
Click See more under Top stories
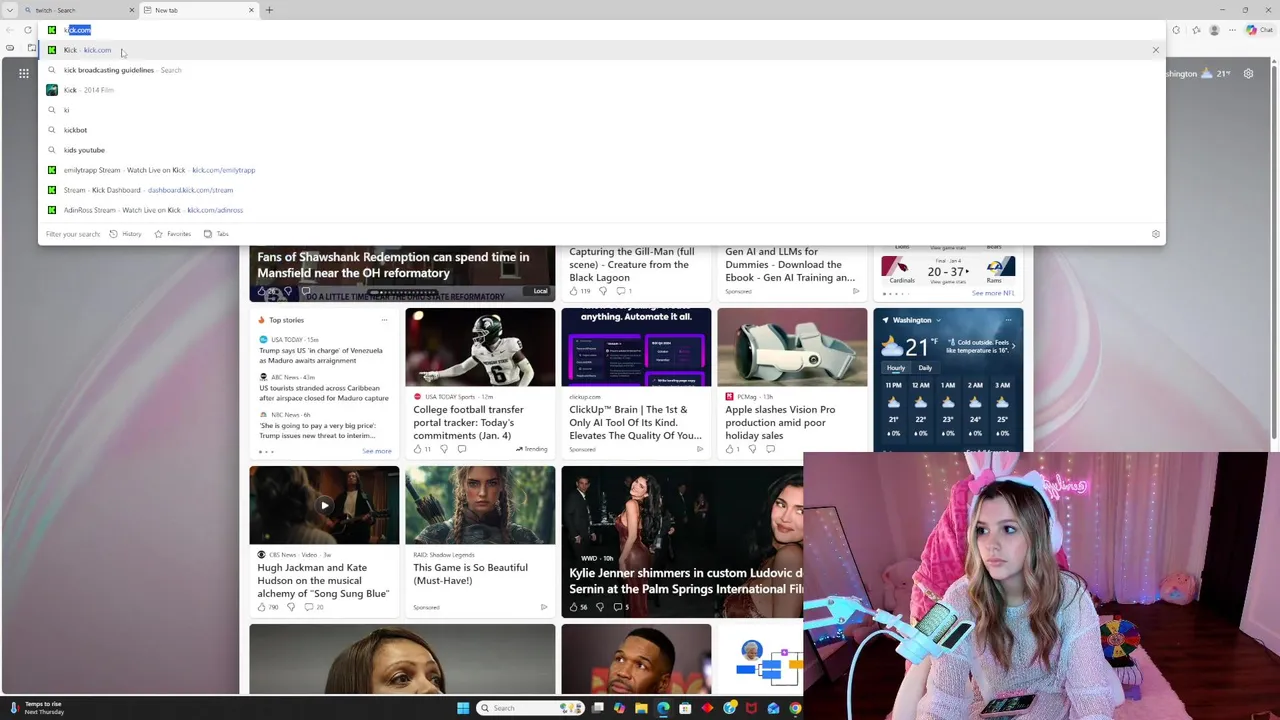pos(376,451)
